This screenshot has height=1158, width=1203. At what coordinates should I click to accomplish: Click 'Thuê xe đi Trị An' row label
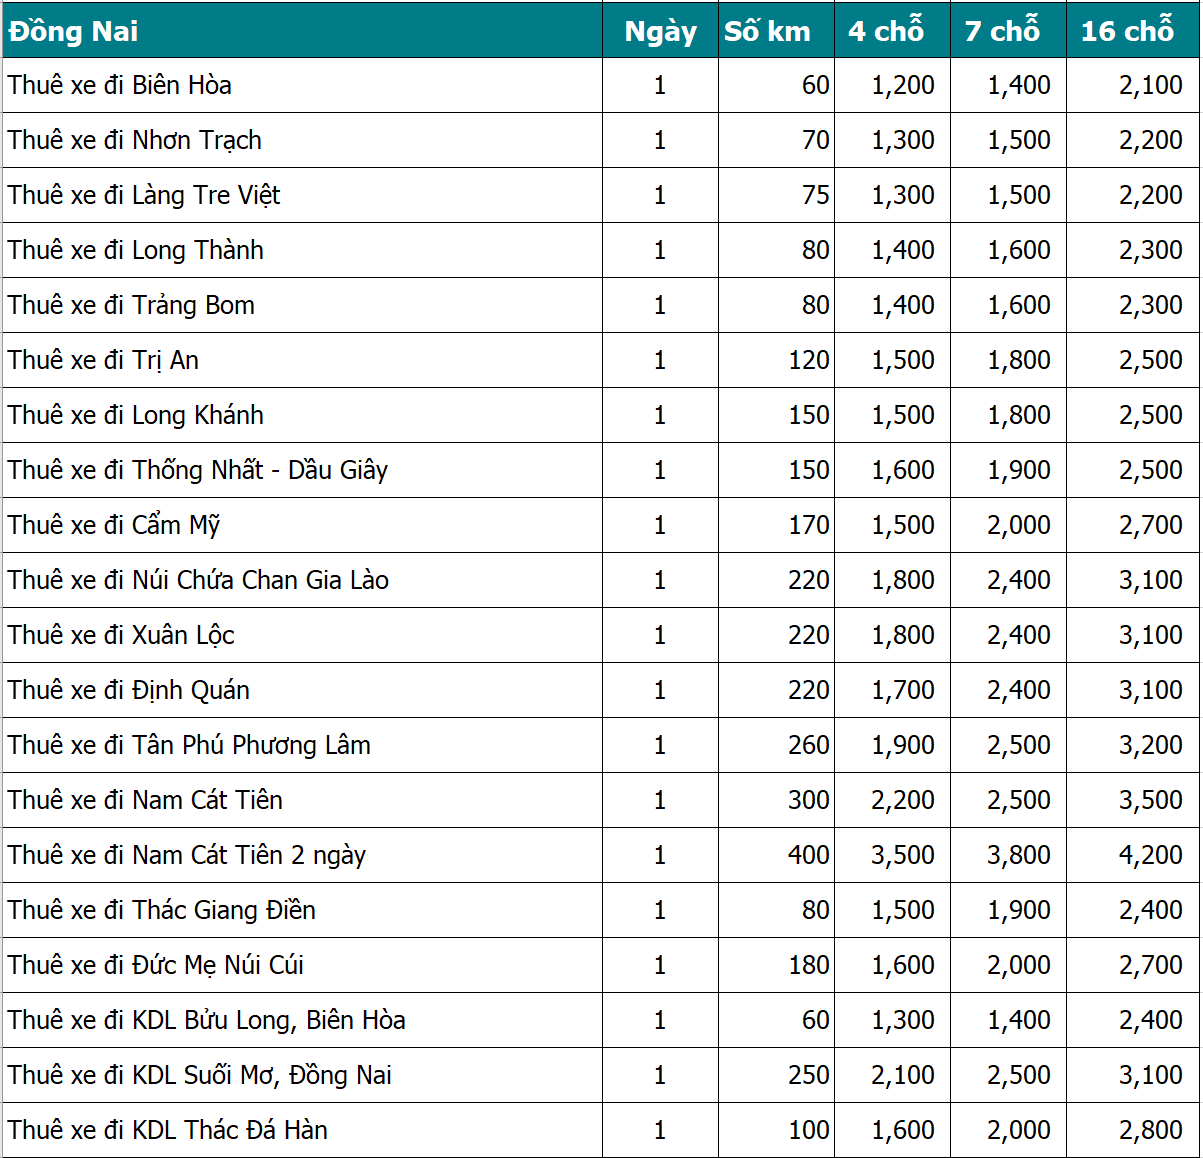tap(103, 360)
